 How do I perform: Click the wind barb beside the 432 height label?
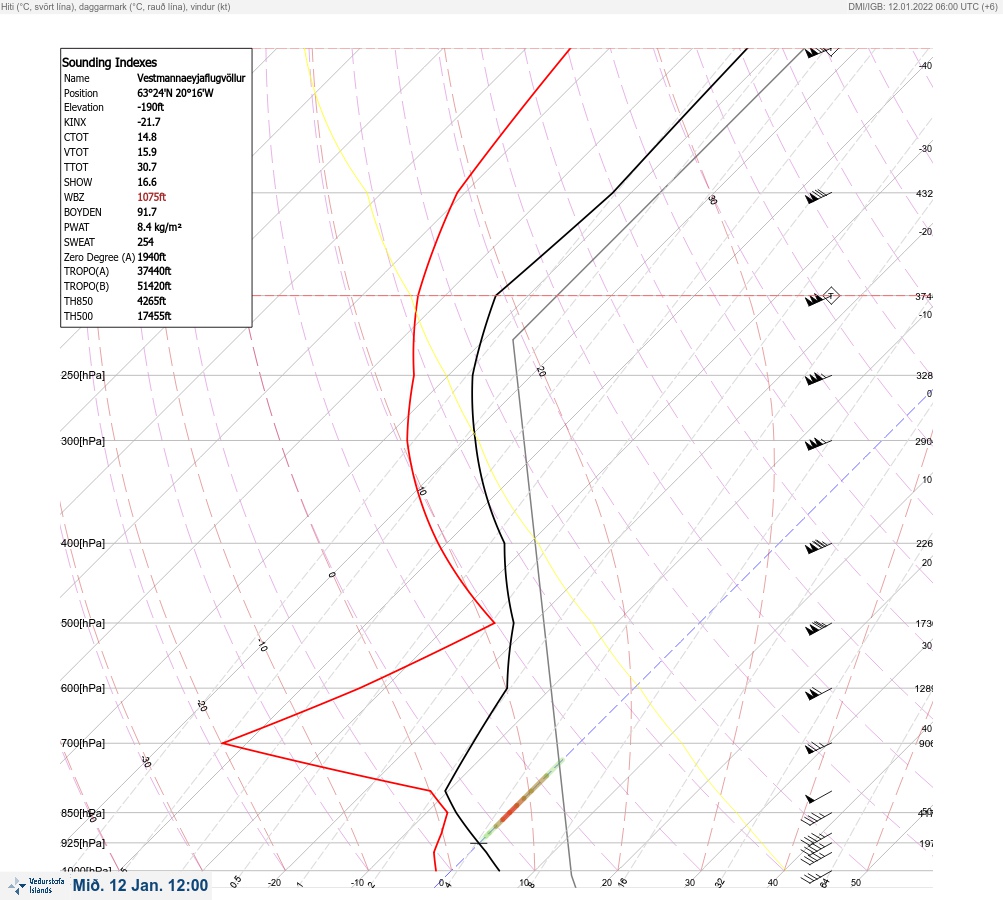tap(818, 196)
